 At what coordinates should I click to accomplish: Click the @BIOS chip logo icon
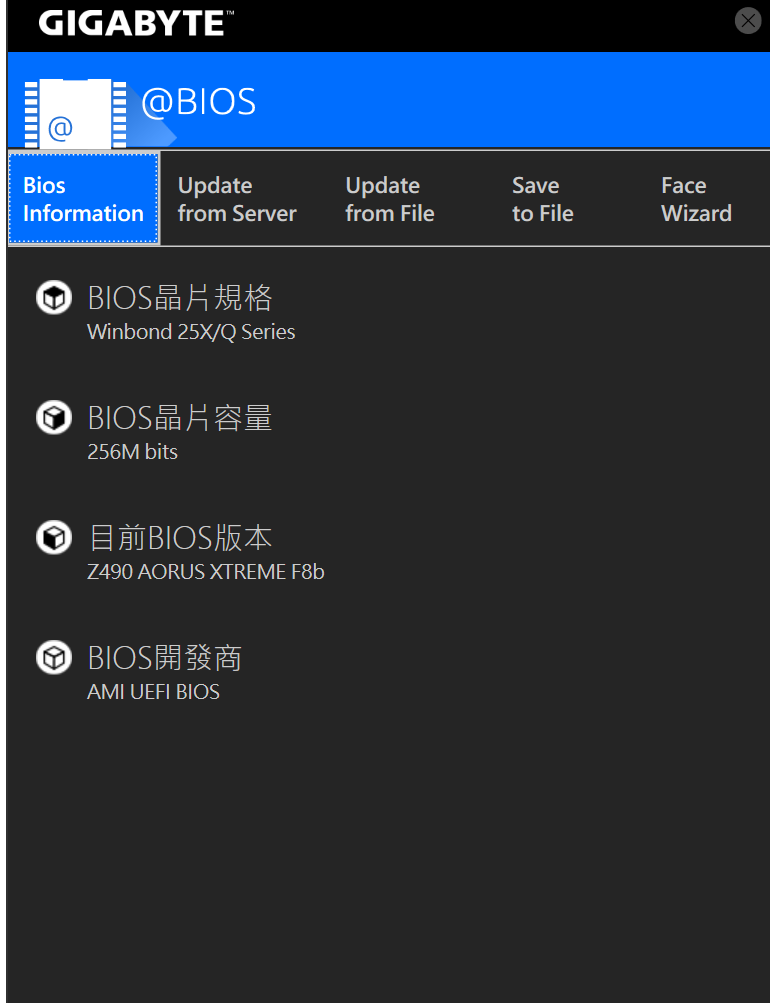[x=75, y=114]
